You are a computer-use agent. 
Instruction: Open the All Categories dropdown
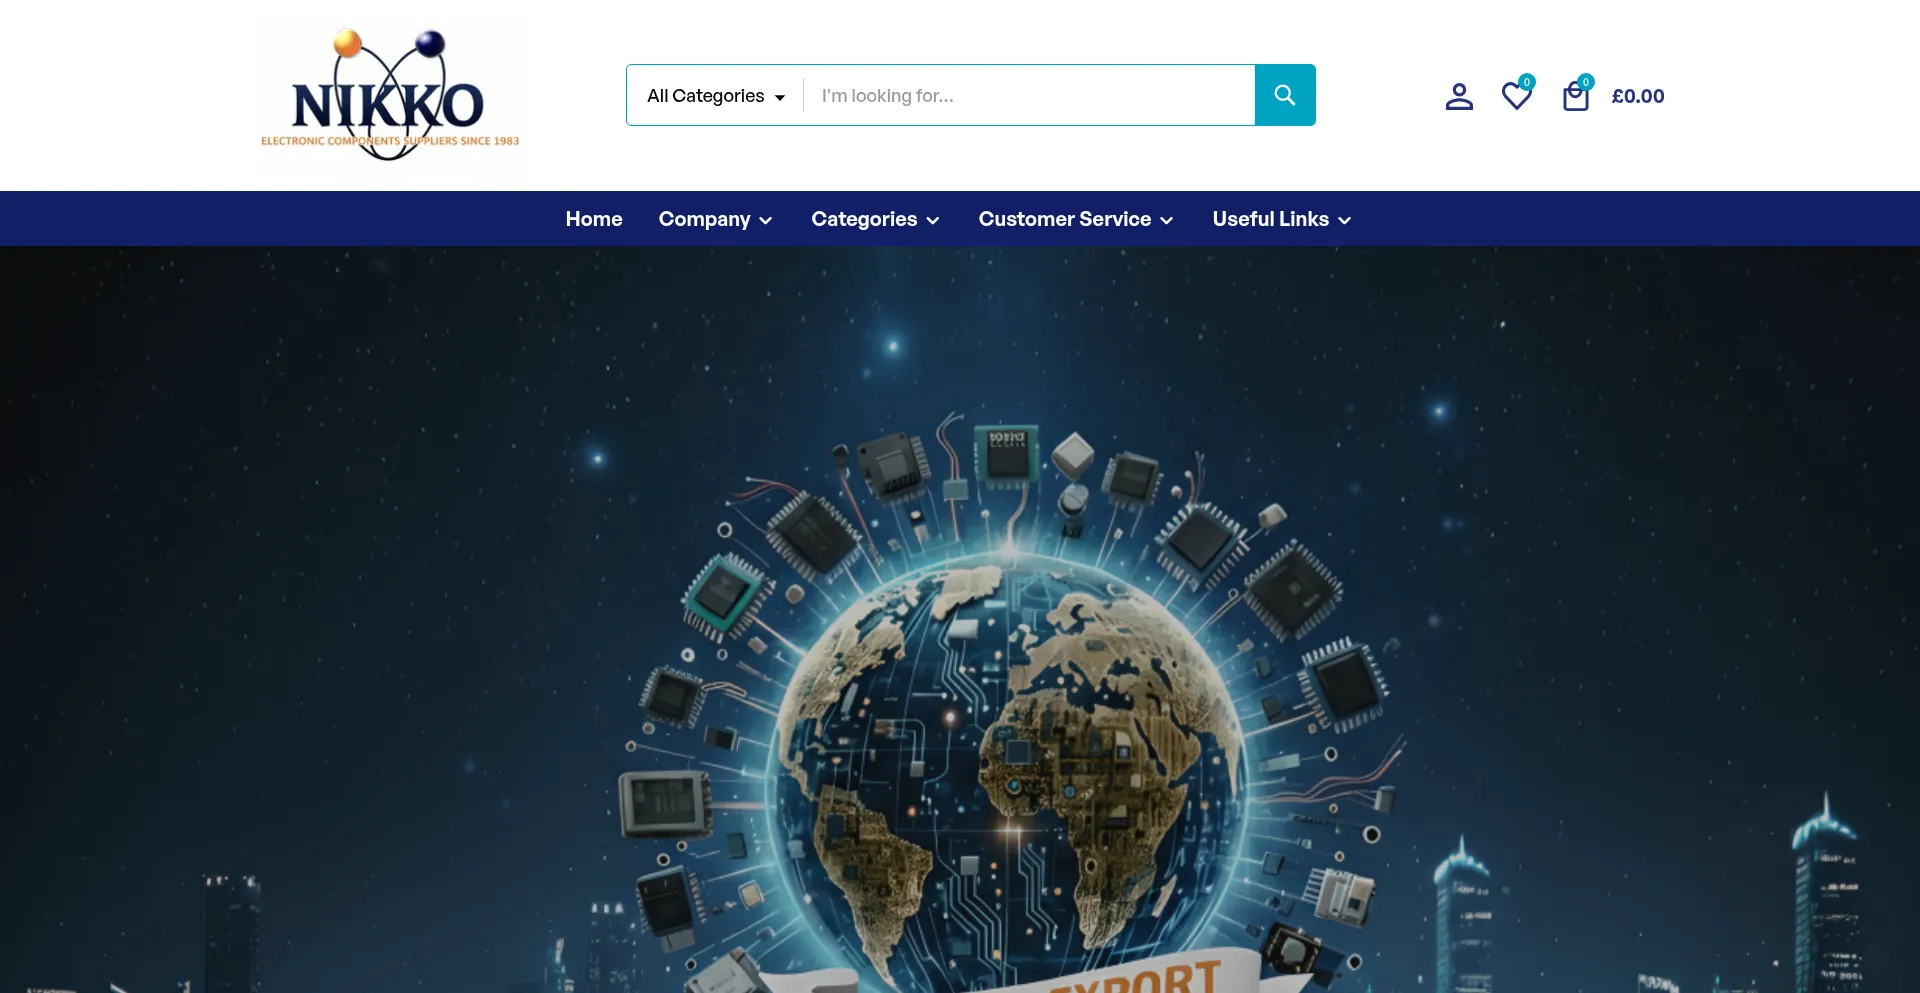[716, 96]
